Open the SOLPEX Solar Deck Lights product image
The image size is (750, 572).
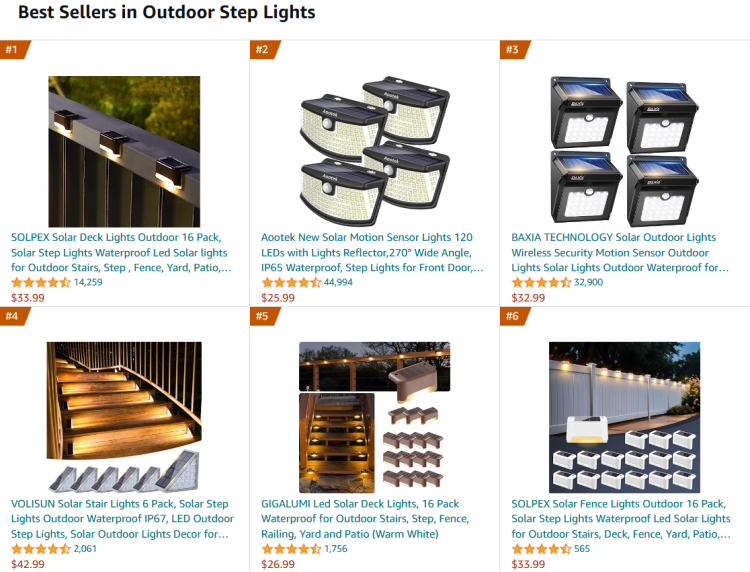(124, 151)
